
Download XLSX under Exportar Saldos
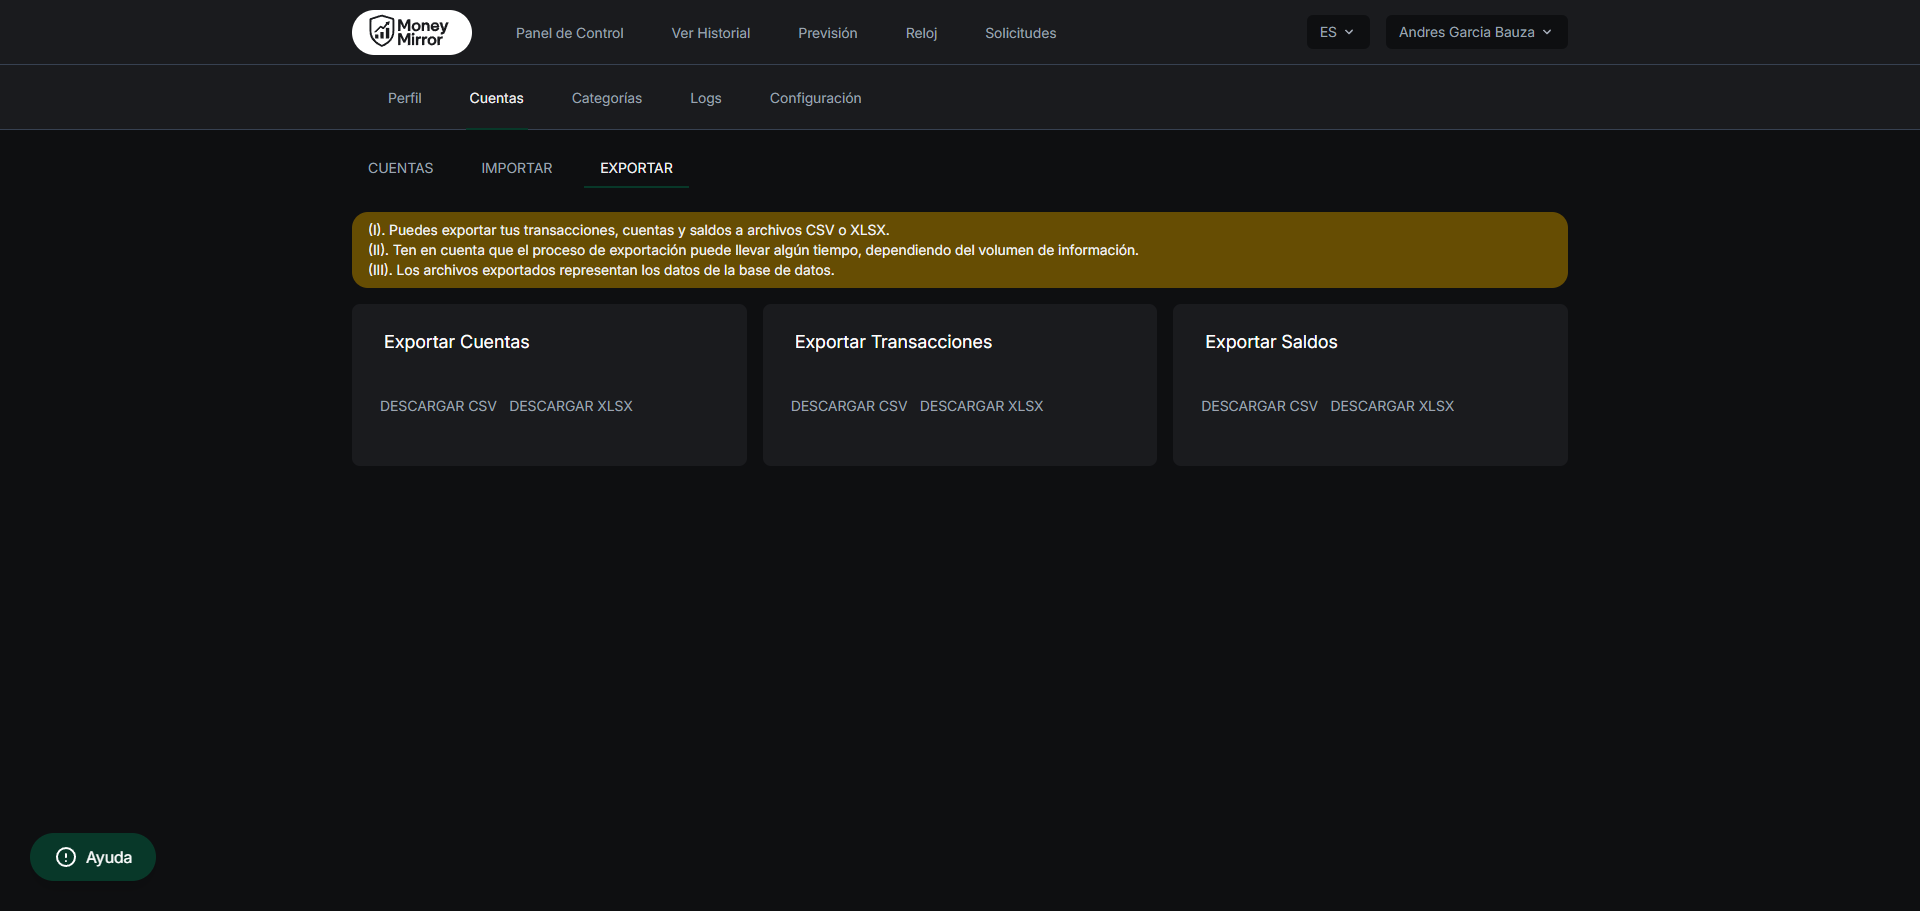tap(1391, 406)
